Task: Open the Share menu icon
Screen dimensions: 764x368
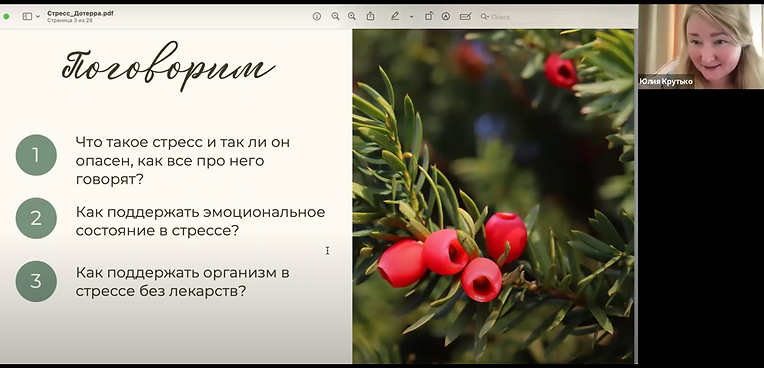Action: click(x=370, y=16)
